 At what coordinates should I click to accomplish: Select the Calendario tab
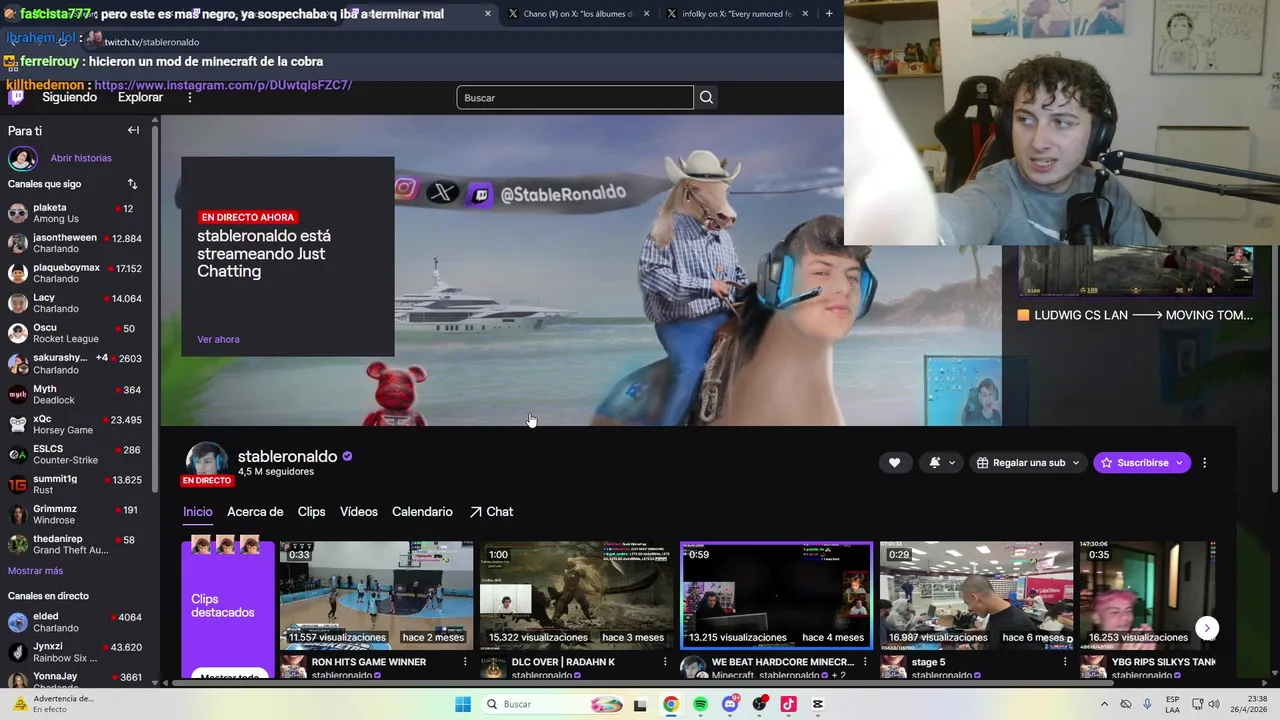422,512
